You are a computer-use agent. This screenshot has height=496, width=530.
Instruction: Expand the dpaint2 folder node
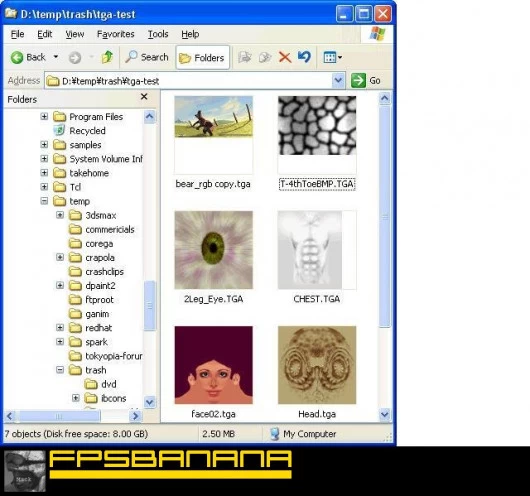pos(60,285)
